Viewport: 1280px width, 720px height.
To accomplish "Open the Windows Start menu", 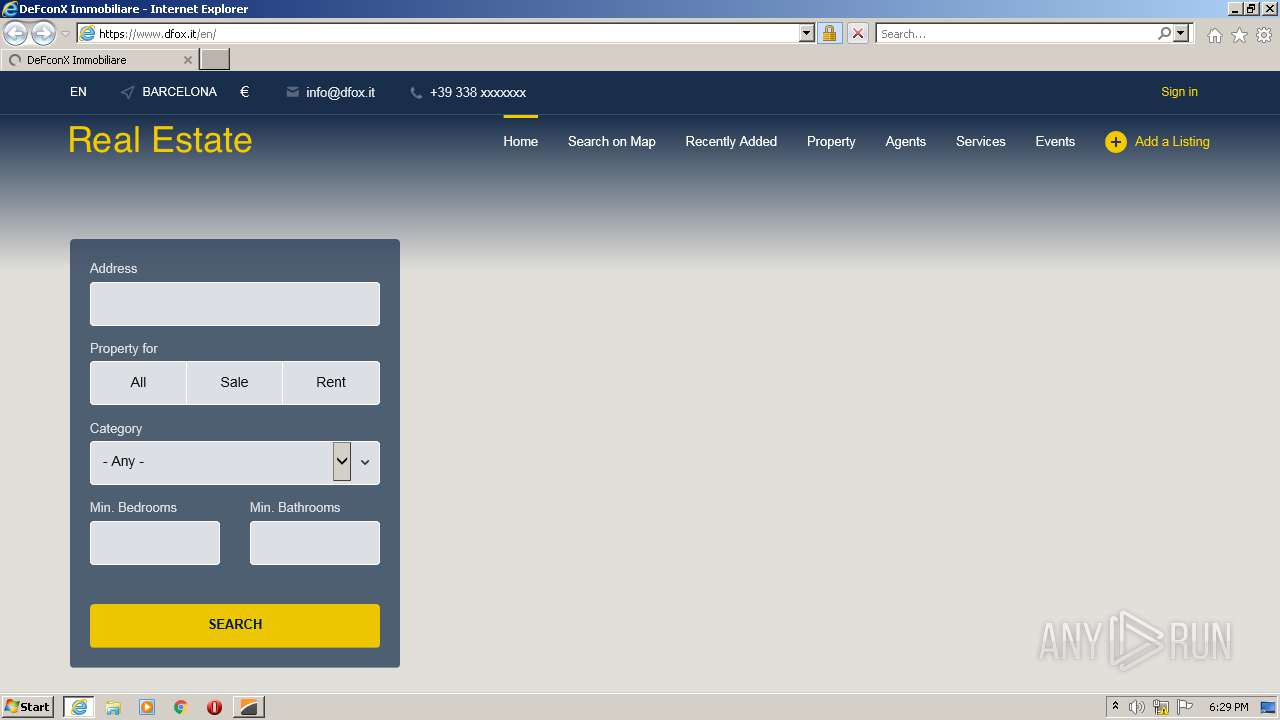I will click(x=28, y=707).
